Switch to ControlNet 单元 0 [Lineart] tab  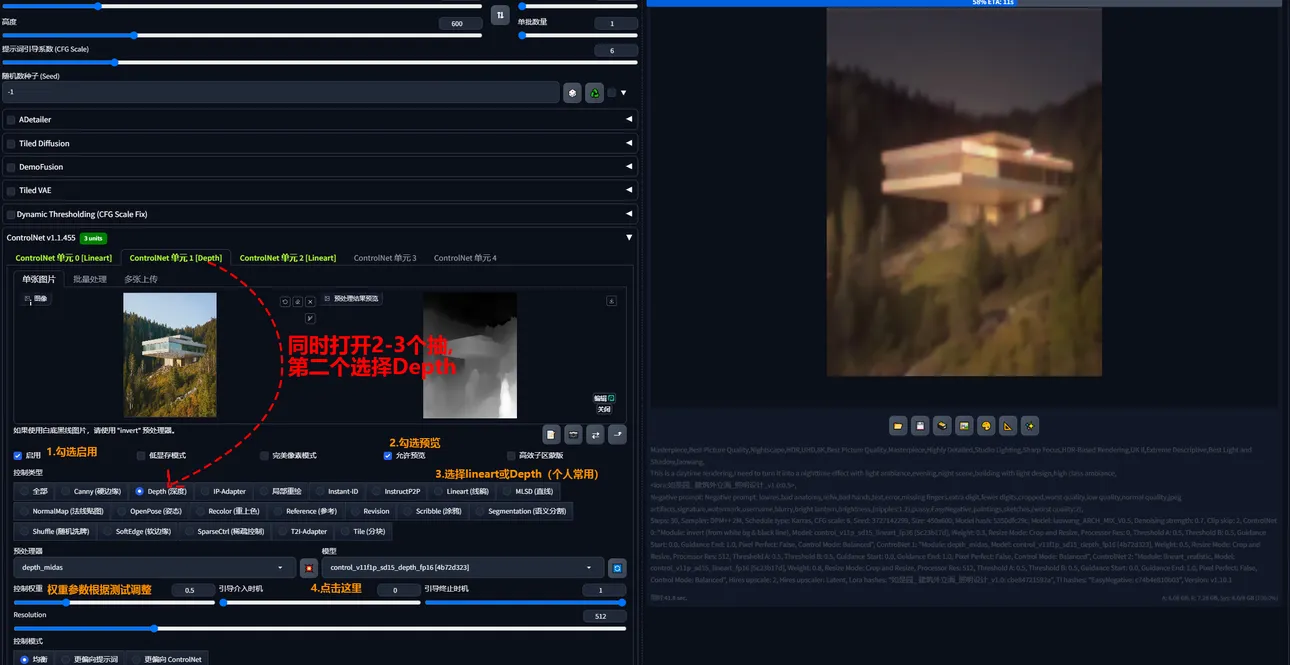(63, 258)
